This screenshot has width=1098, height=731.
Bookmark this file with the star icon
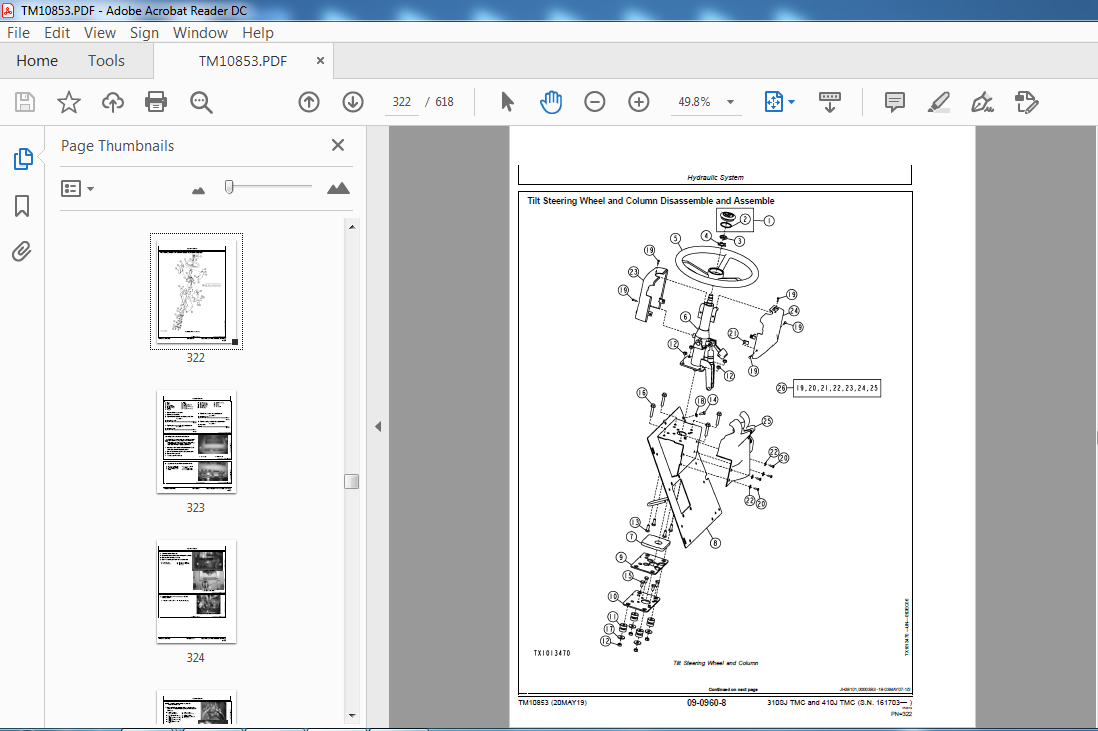pos(68,102)
